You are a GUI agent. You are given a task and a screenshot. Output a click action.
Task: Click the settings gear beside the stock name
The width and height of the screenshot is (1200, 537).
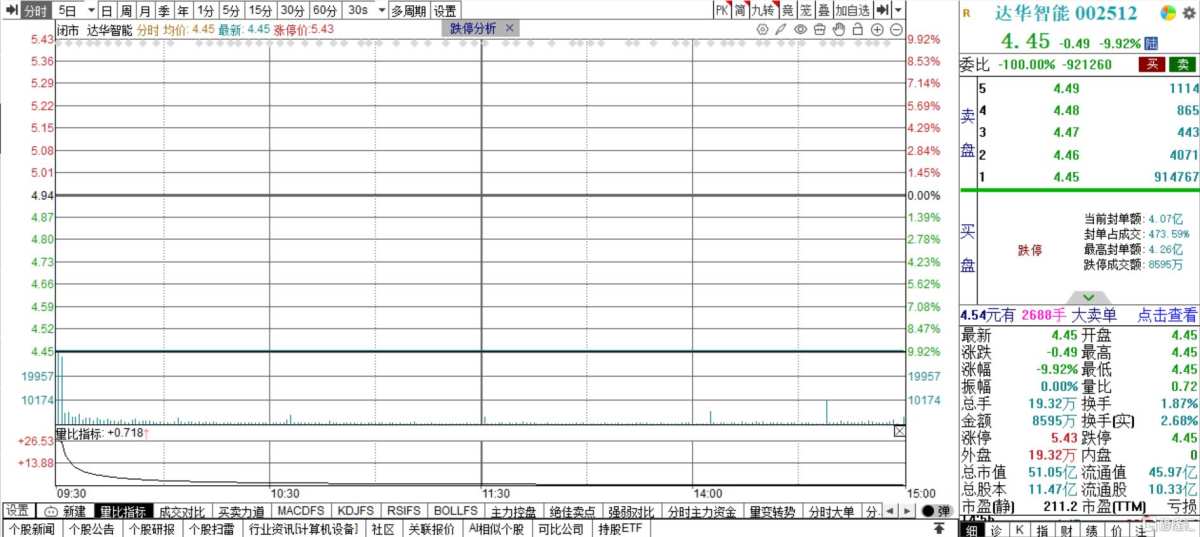coord(1189,13)
